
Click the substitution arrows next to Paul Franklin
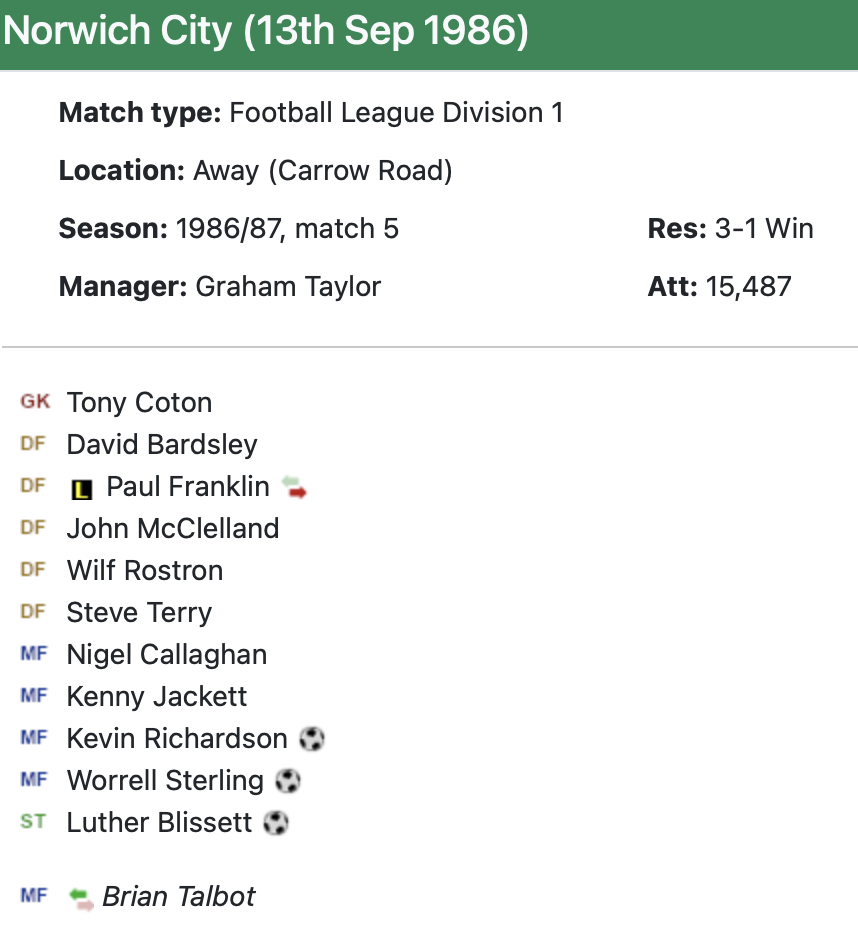294,487
